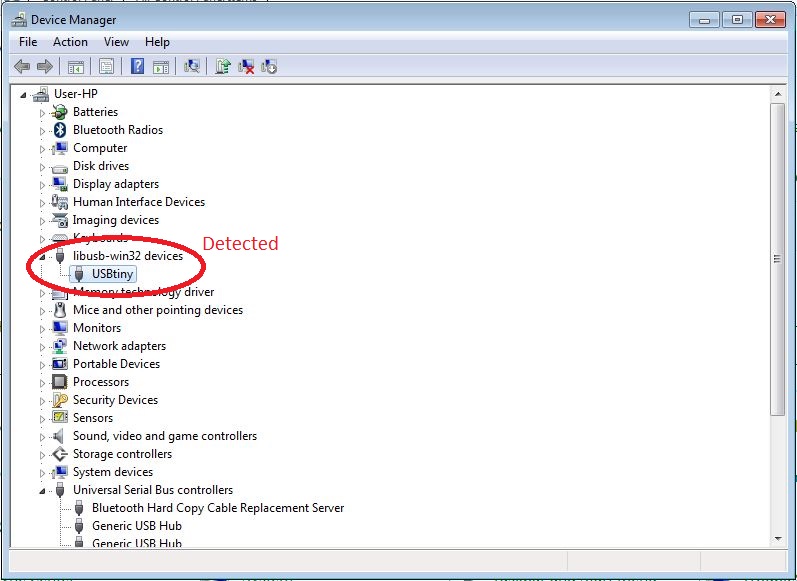Open the File menu
Viewport: 797px width, 581px height.
pyautogui.click(x=28, y=42)
